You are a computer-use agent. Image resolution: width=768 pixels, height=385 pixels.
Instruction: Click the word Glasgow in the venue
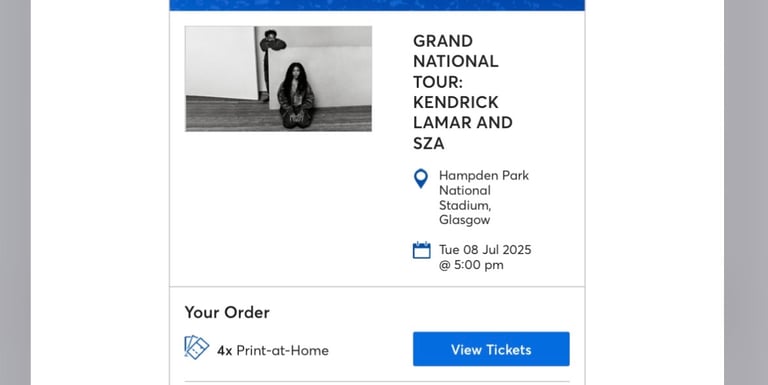tap(464, 220)
